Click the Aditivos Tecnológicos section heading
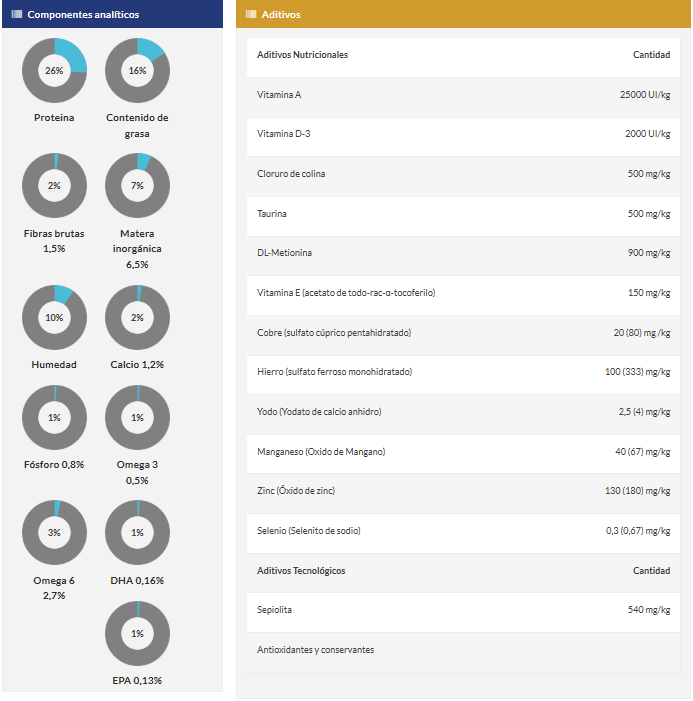 click(301, 571)
